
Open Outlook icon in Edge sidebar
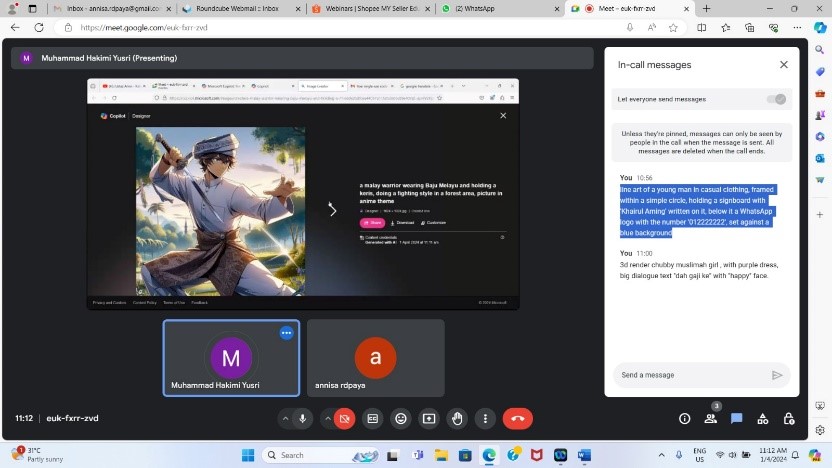click(x=820, y=158)
